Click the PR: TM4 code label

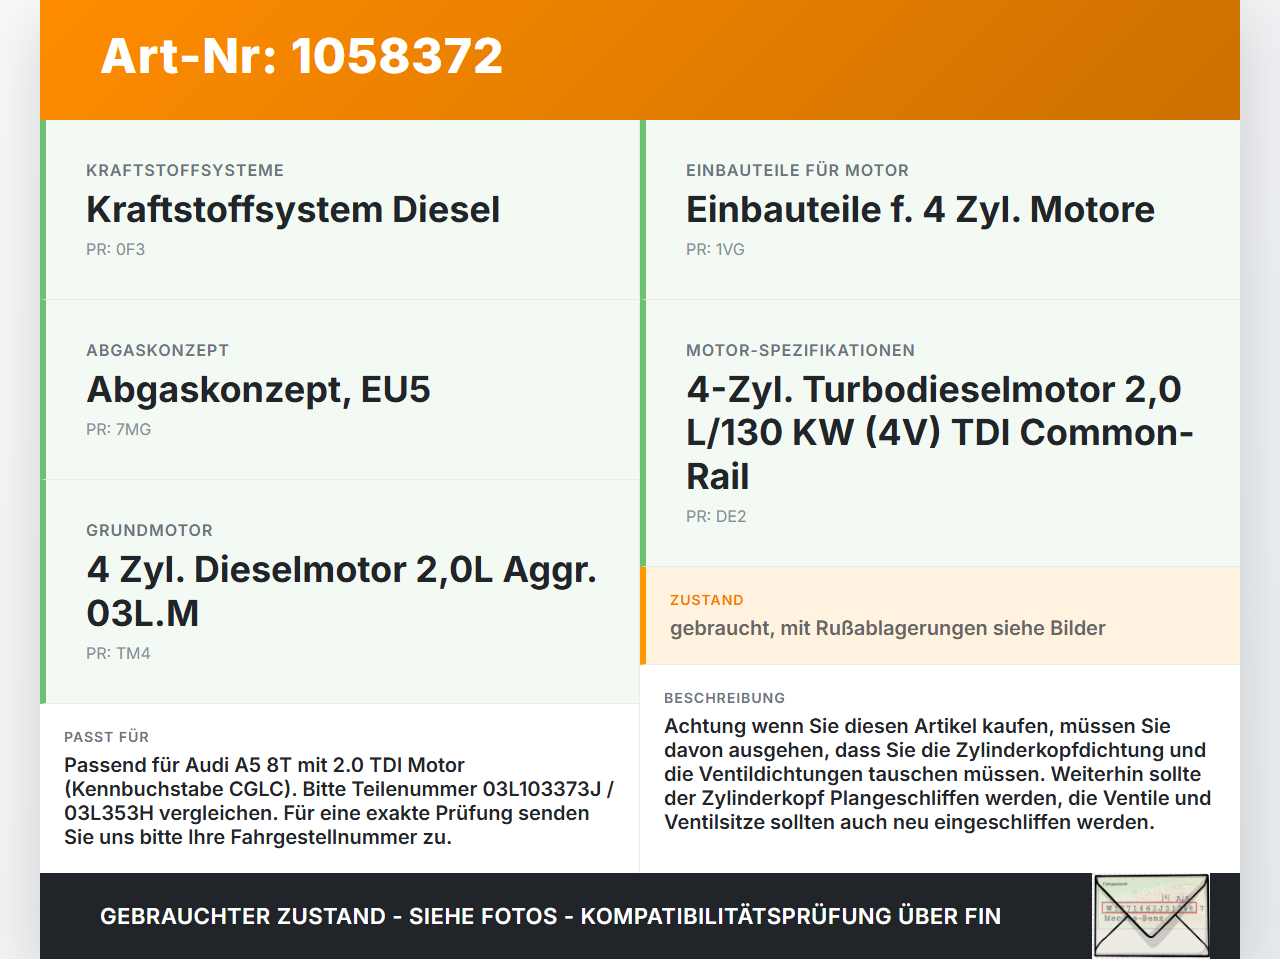[x=118, y=653]
